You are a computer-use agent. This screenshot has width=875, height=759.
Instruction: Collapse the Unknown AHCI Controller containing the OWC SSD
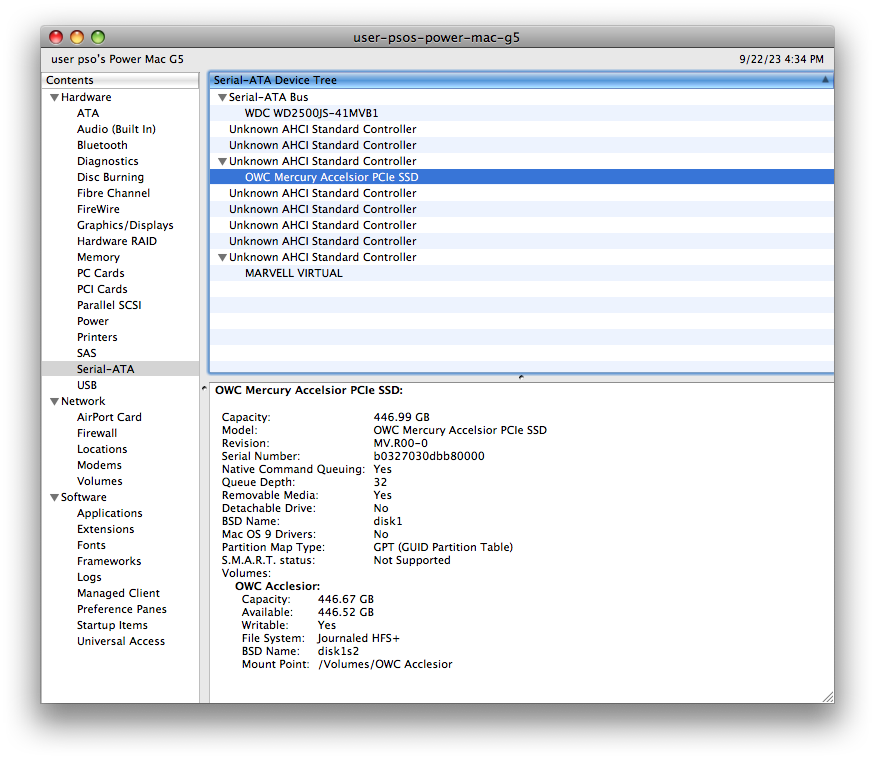(x=222, y=161)
